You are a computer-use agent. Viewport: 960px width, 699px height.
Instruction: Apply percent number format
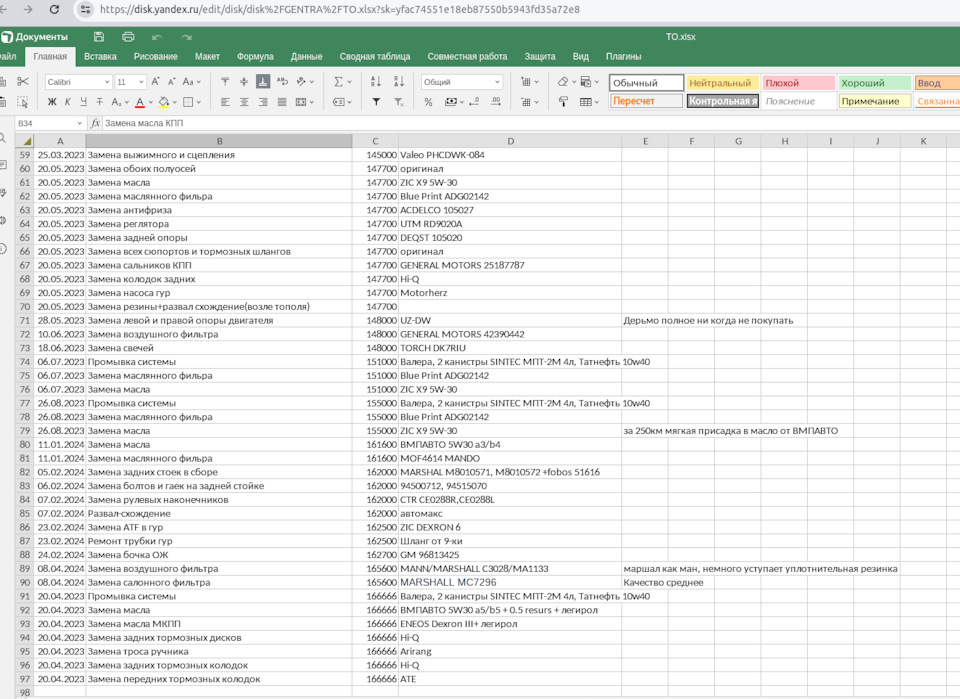click(x=428, y=102)
